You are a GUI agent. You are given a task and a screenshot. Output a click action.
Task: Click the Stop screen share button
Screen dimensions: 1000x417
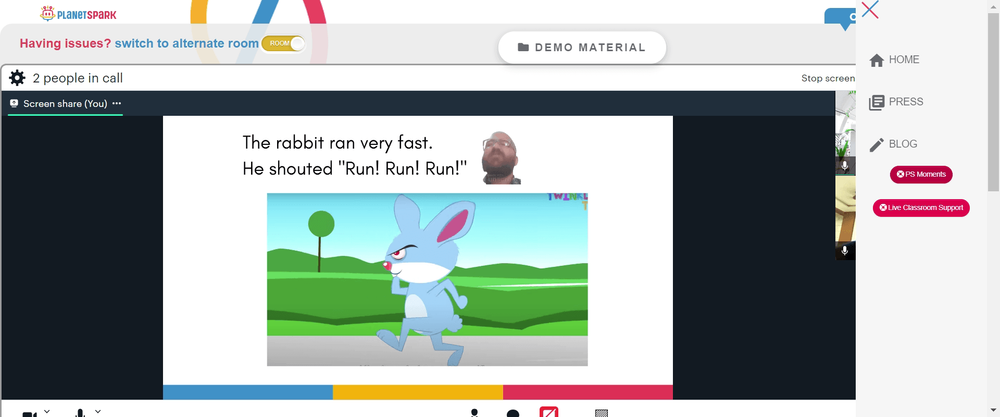tap(828, 78)
